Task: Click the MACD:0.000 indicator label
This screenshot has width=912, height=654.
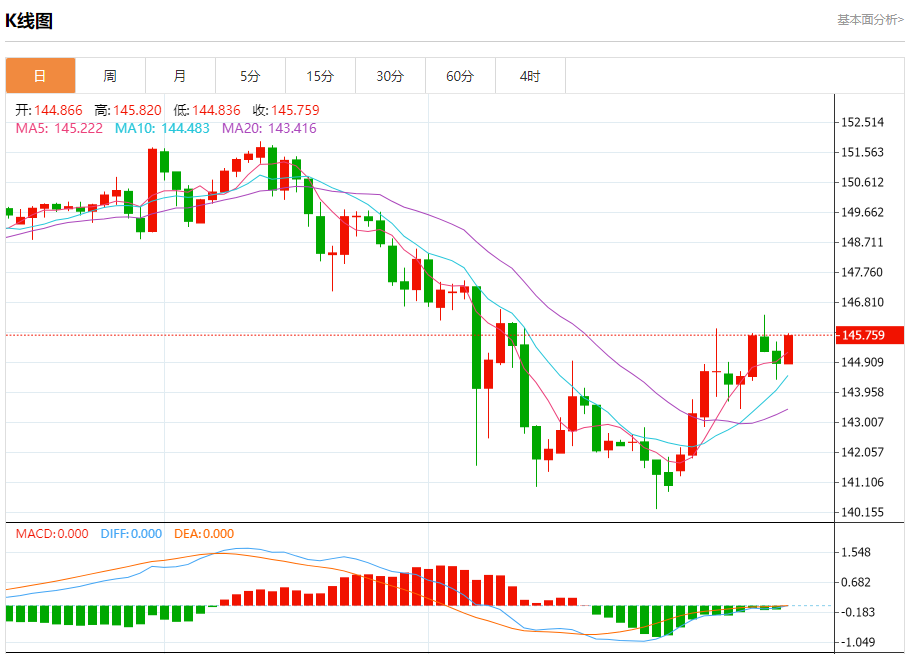Action: pos(52,534)
